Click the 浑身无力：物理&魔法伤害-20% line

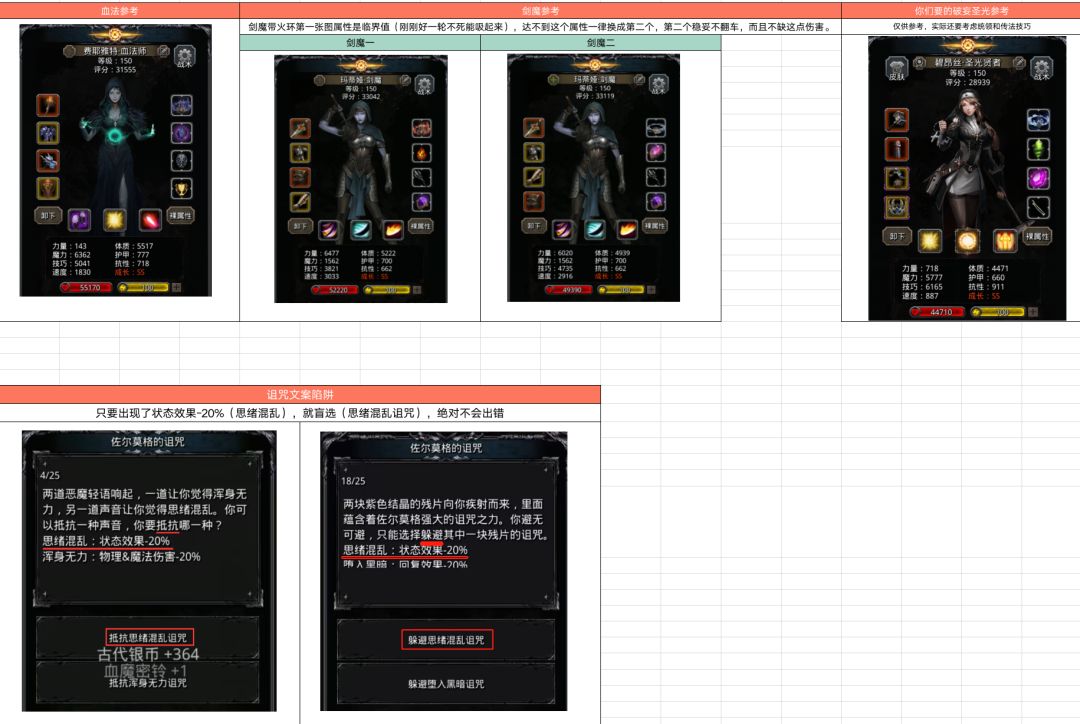[121, 557]
